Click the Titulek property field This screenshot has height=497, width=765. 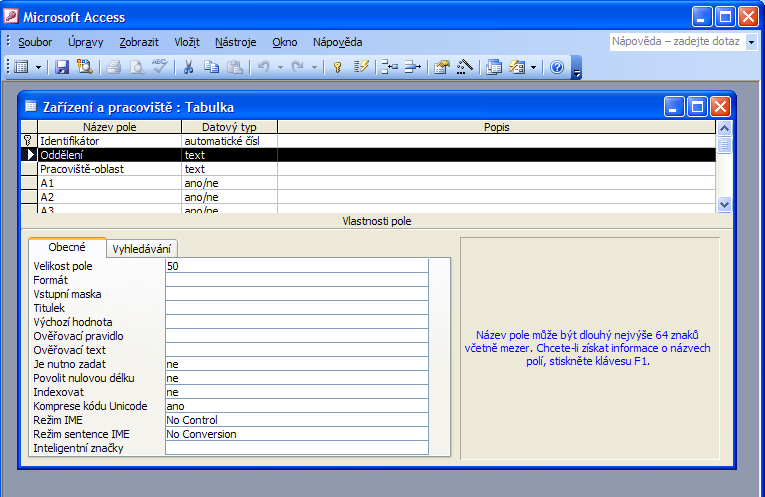pos(297,308)
